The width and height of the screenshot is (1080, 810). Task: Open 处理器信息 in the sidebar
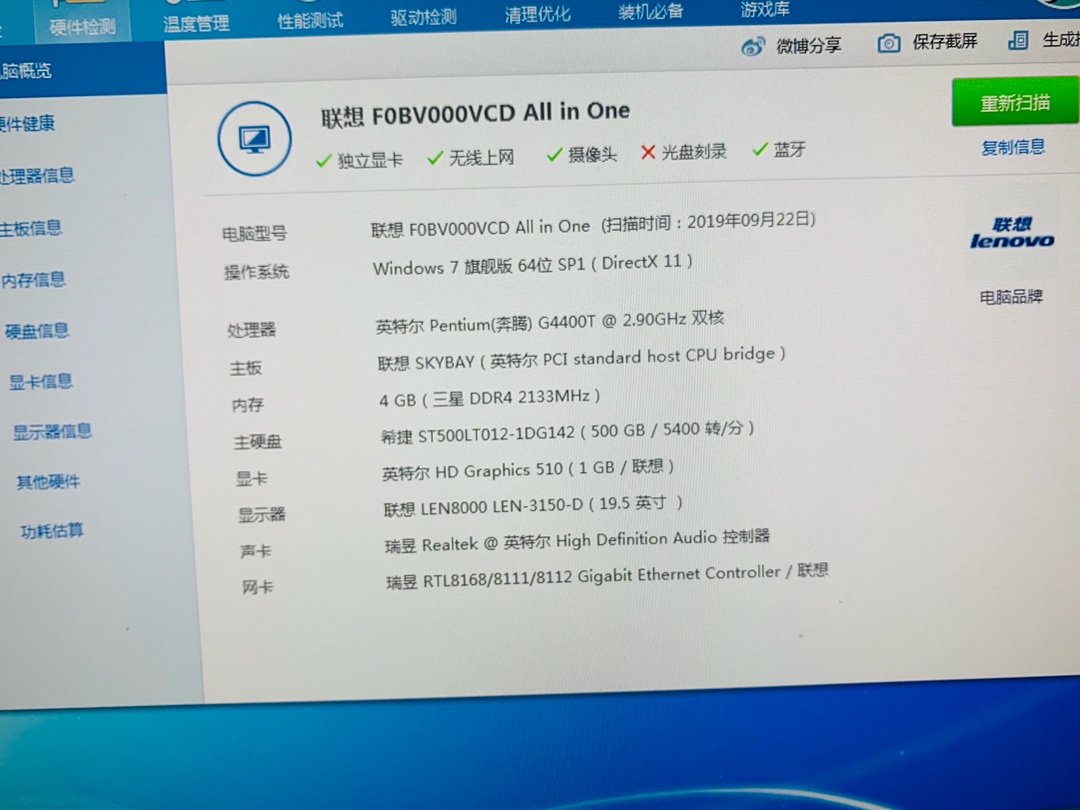[x=37, y=176]
